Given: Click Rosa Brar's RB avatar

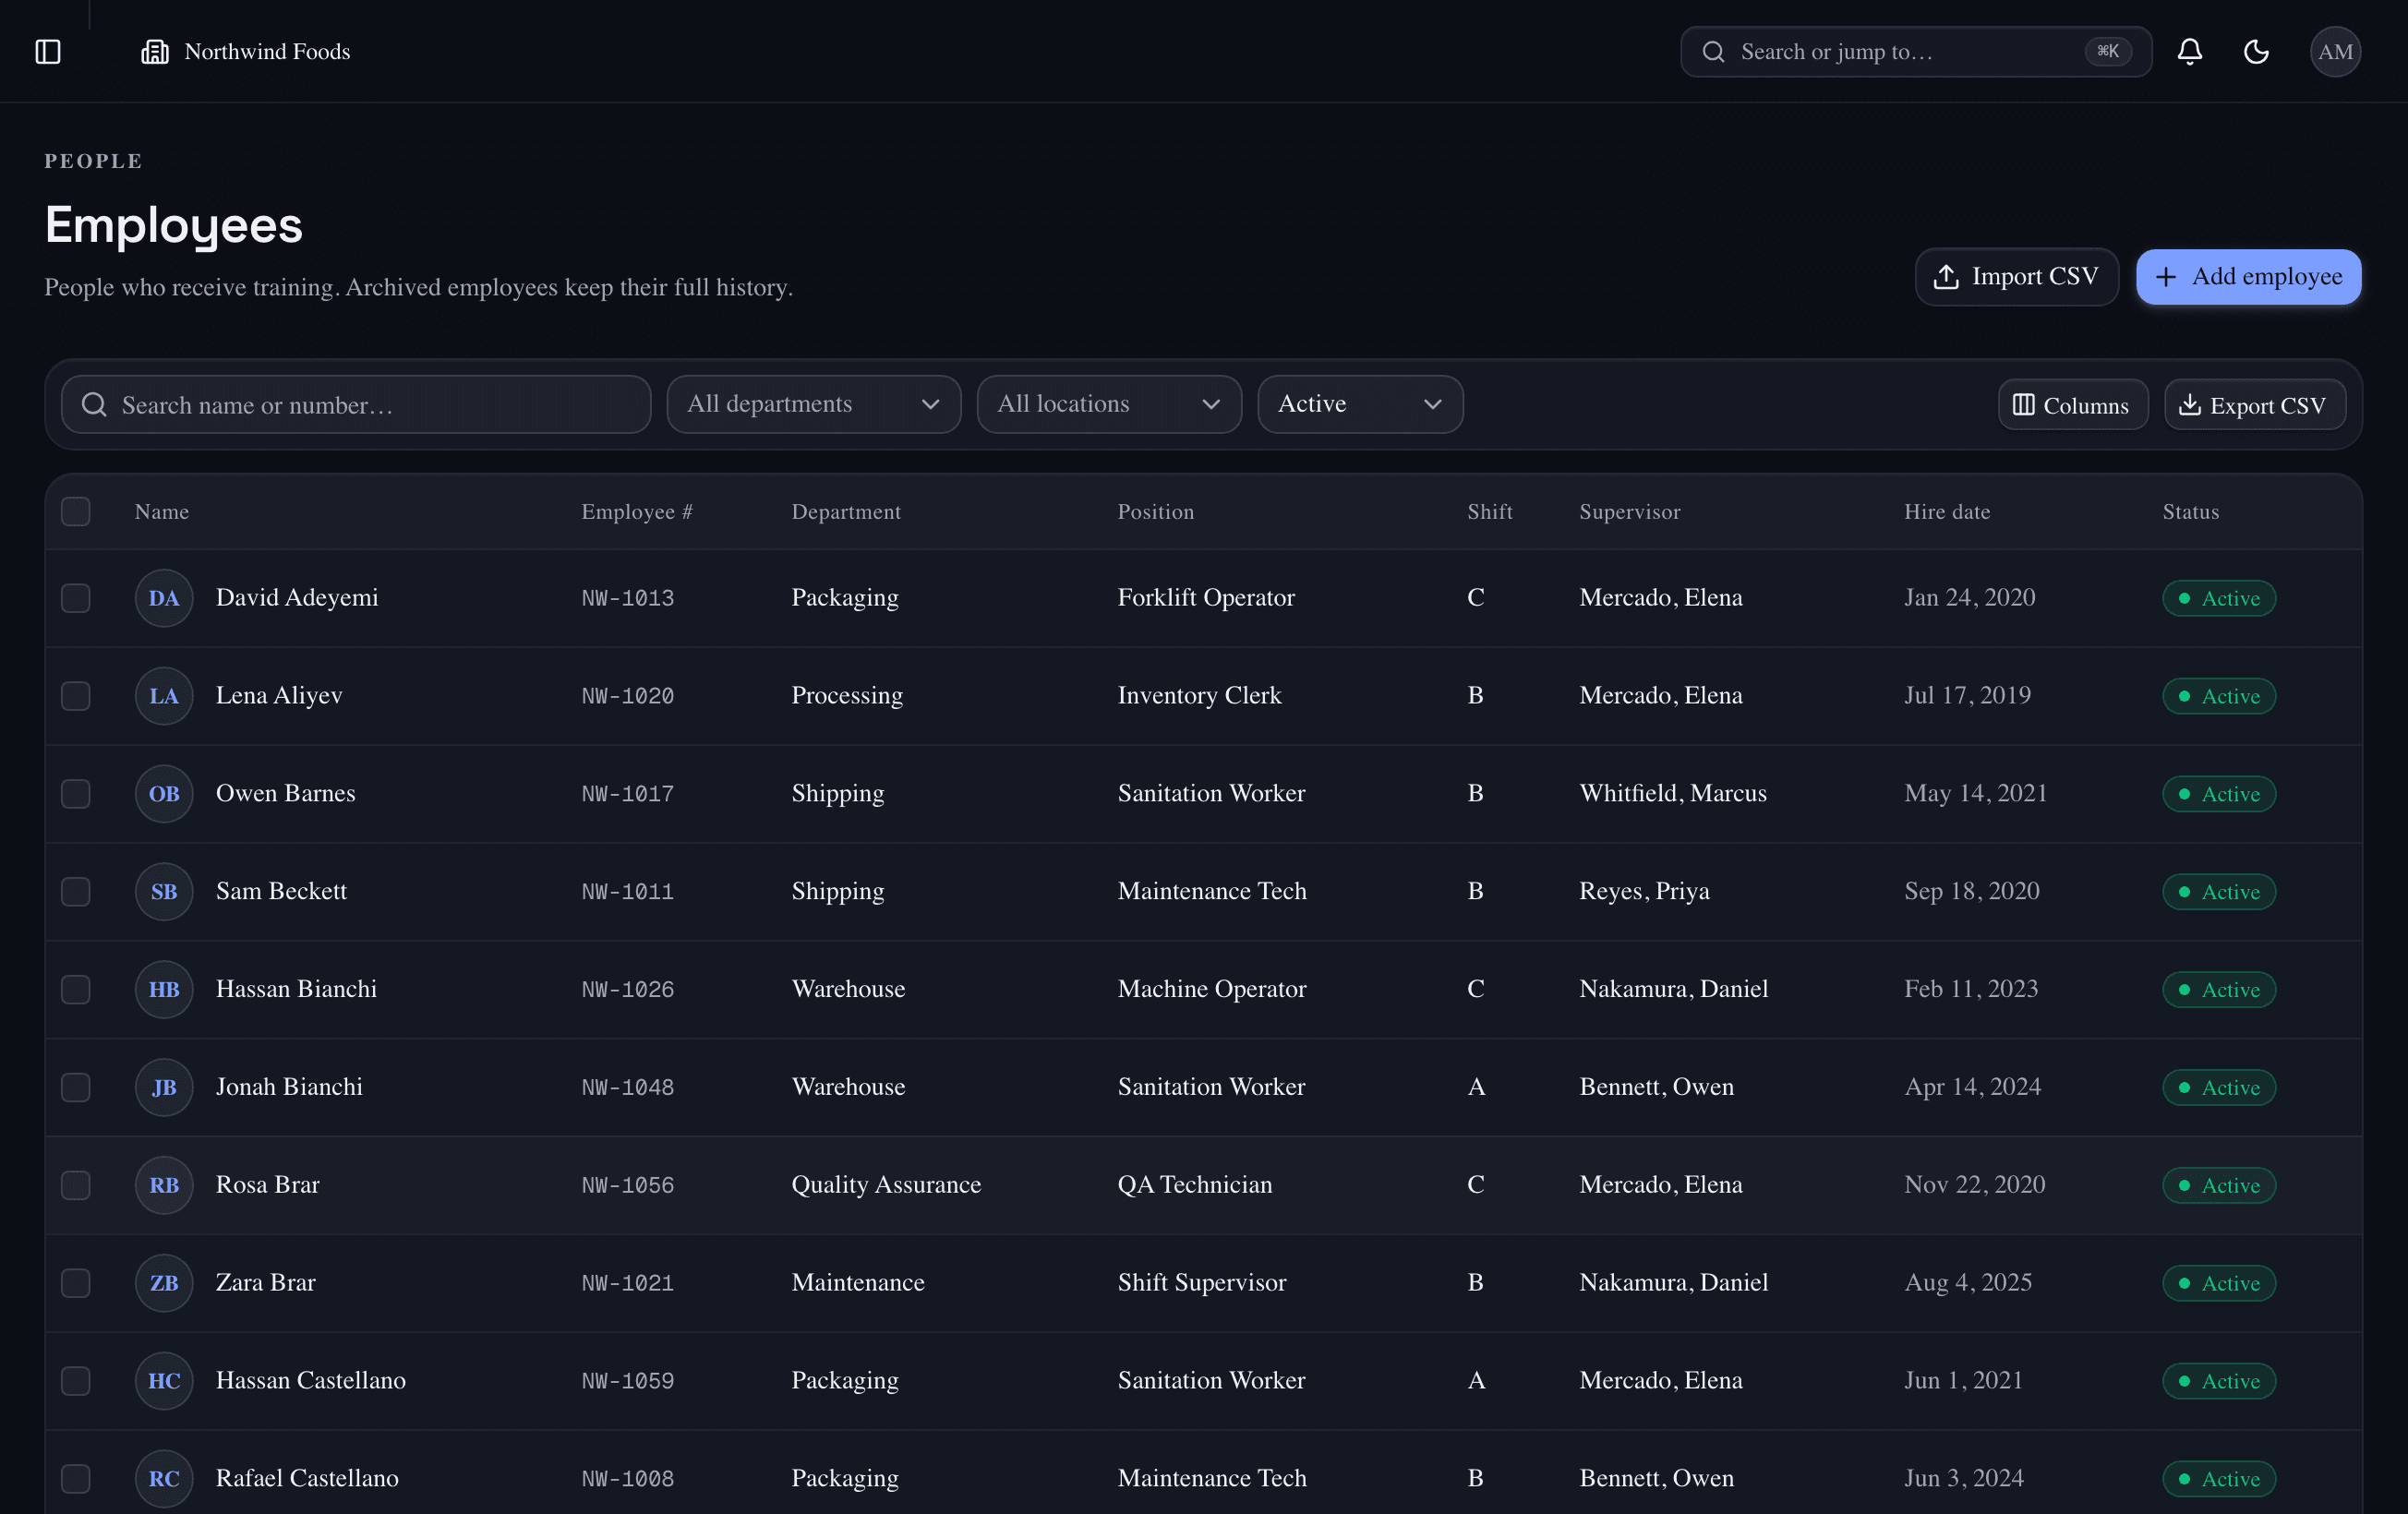Looking at the screenshot, I should pos(164,1185).
